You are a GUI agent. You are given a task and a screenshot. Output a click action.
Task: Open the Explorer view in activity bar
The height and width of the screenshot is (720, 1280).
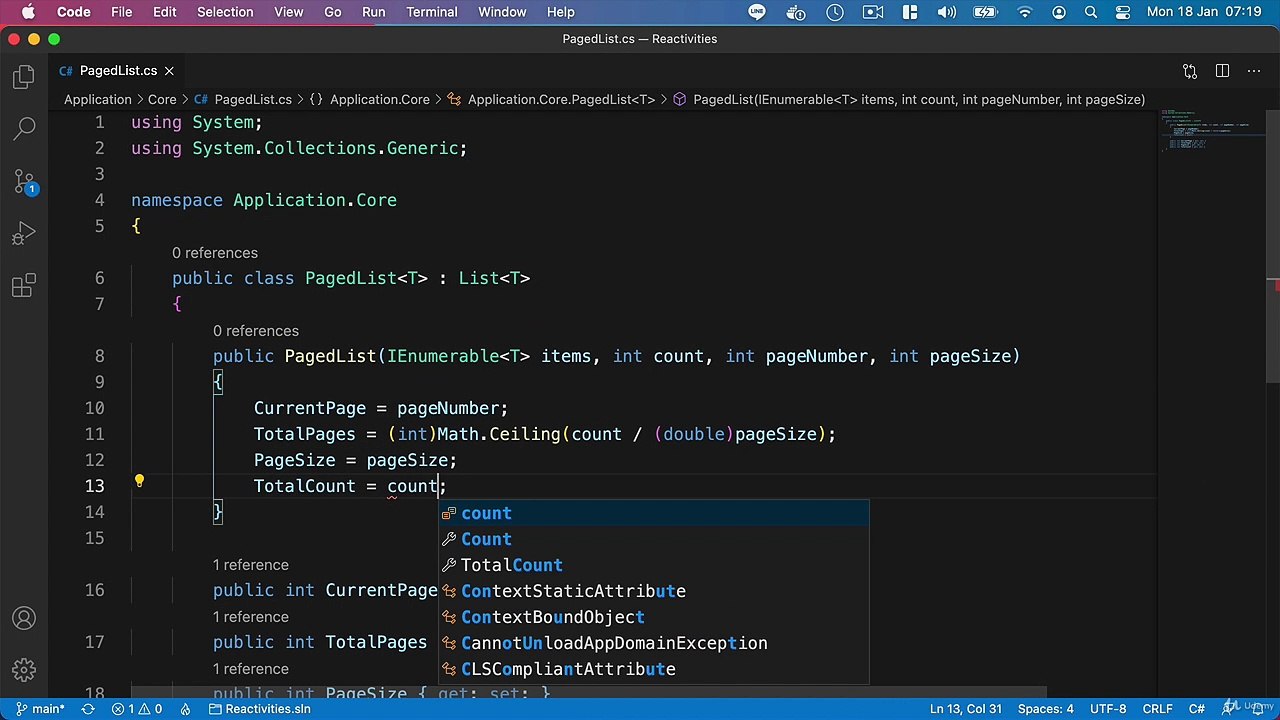pyautogui.click(x=24, y=77)
